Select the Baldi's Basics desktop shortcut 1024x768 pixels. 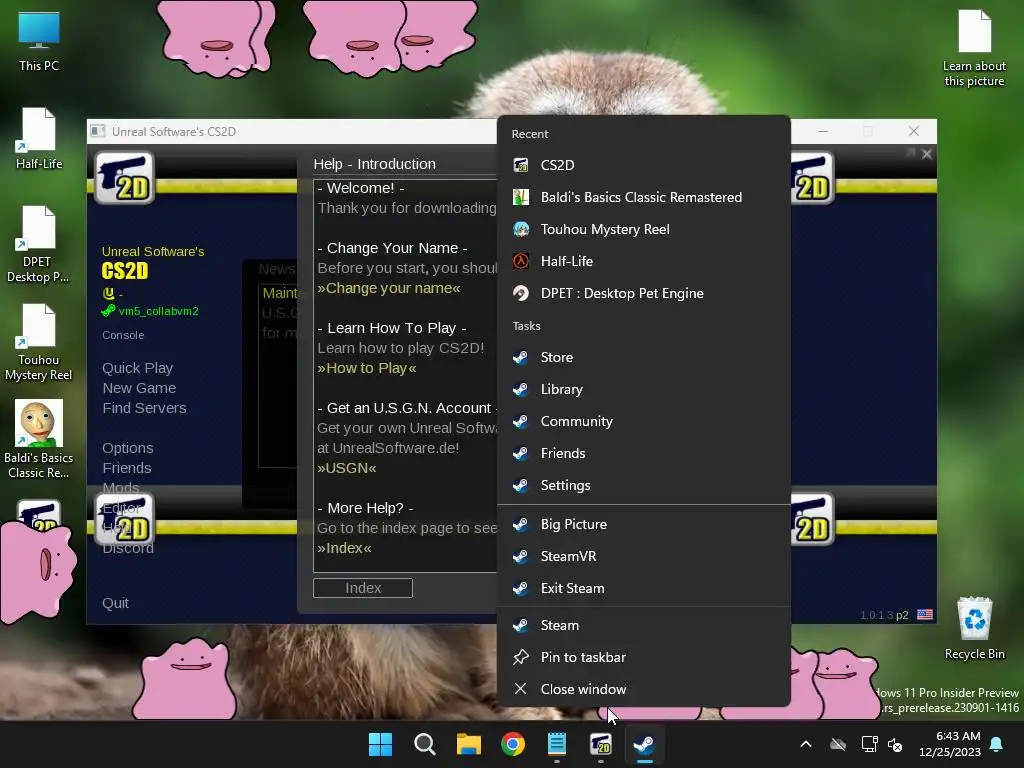coord(39,439)
